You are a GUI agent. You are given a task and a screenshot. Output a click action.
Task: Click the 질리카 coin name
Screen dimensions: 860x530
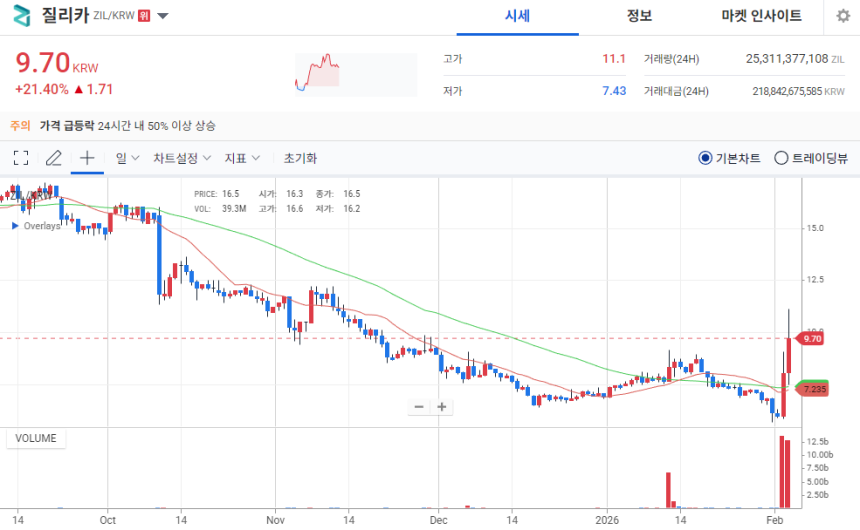click(65, 15)
